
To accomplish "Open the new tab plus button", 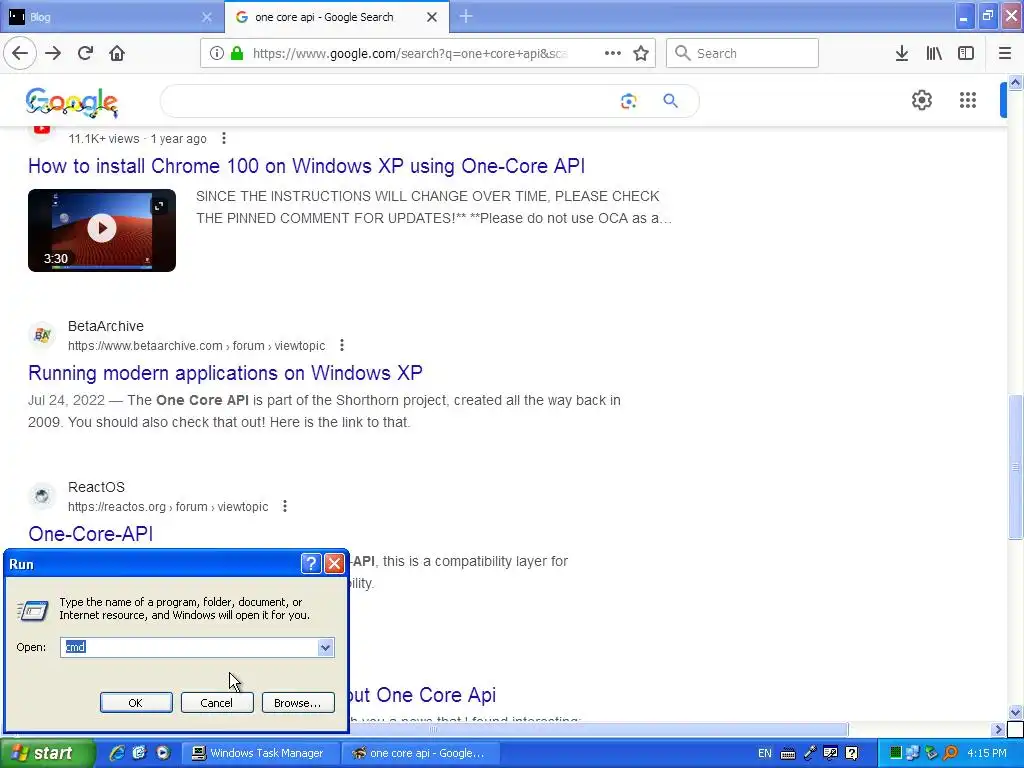I will tap(466, 16).
